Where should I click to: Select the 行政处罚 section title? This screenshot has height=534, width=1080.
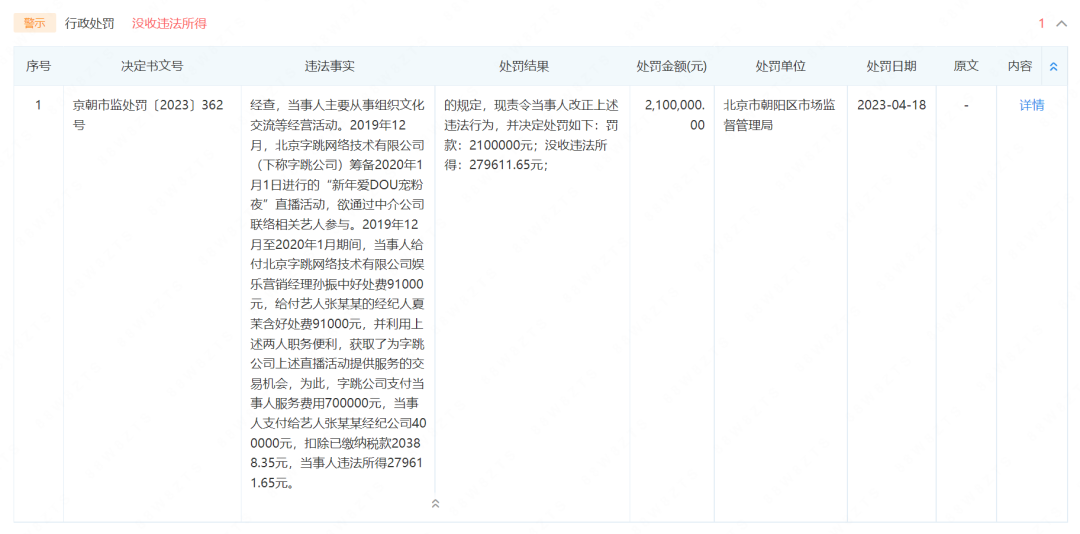coord(89,23)
